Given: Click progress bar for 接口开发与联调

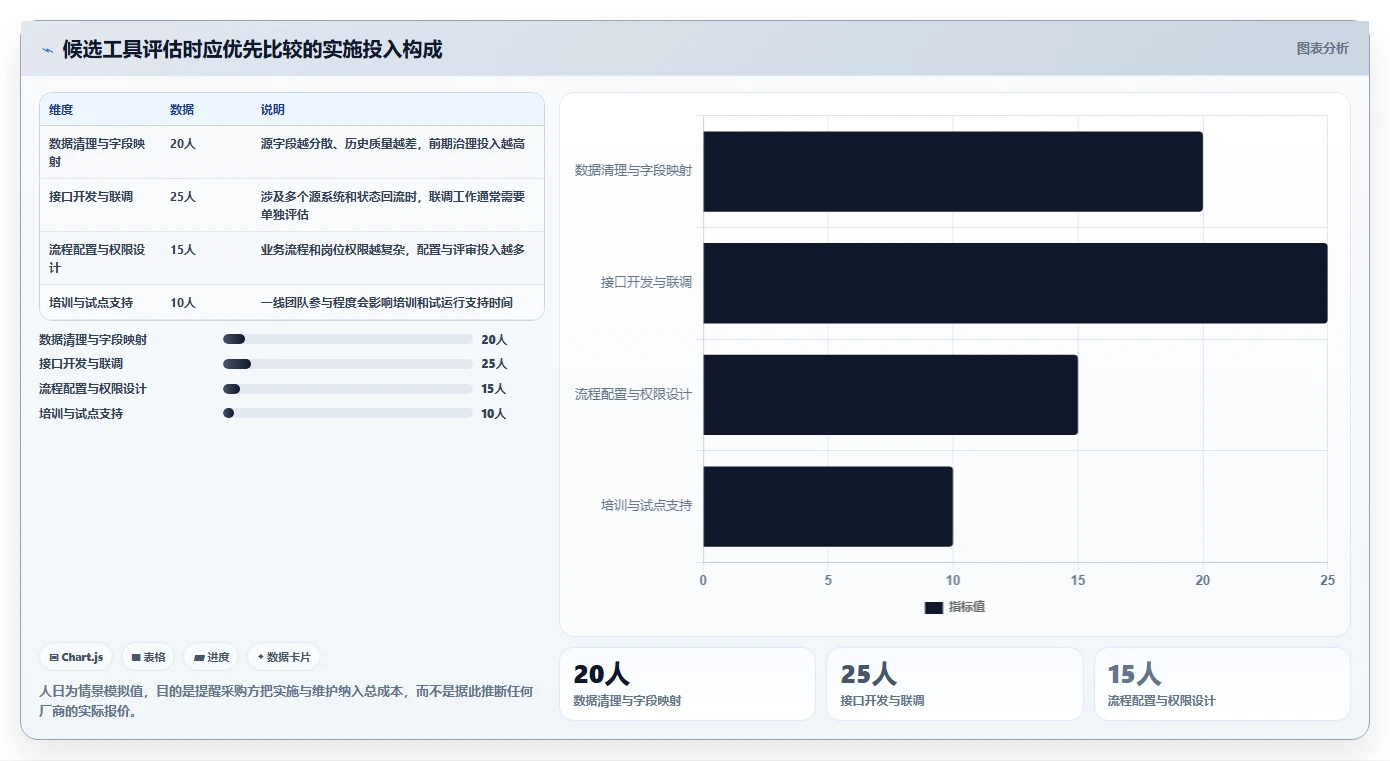Looking at the screenshot, I should (x=348, y=364).
